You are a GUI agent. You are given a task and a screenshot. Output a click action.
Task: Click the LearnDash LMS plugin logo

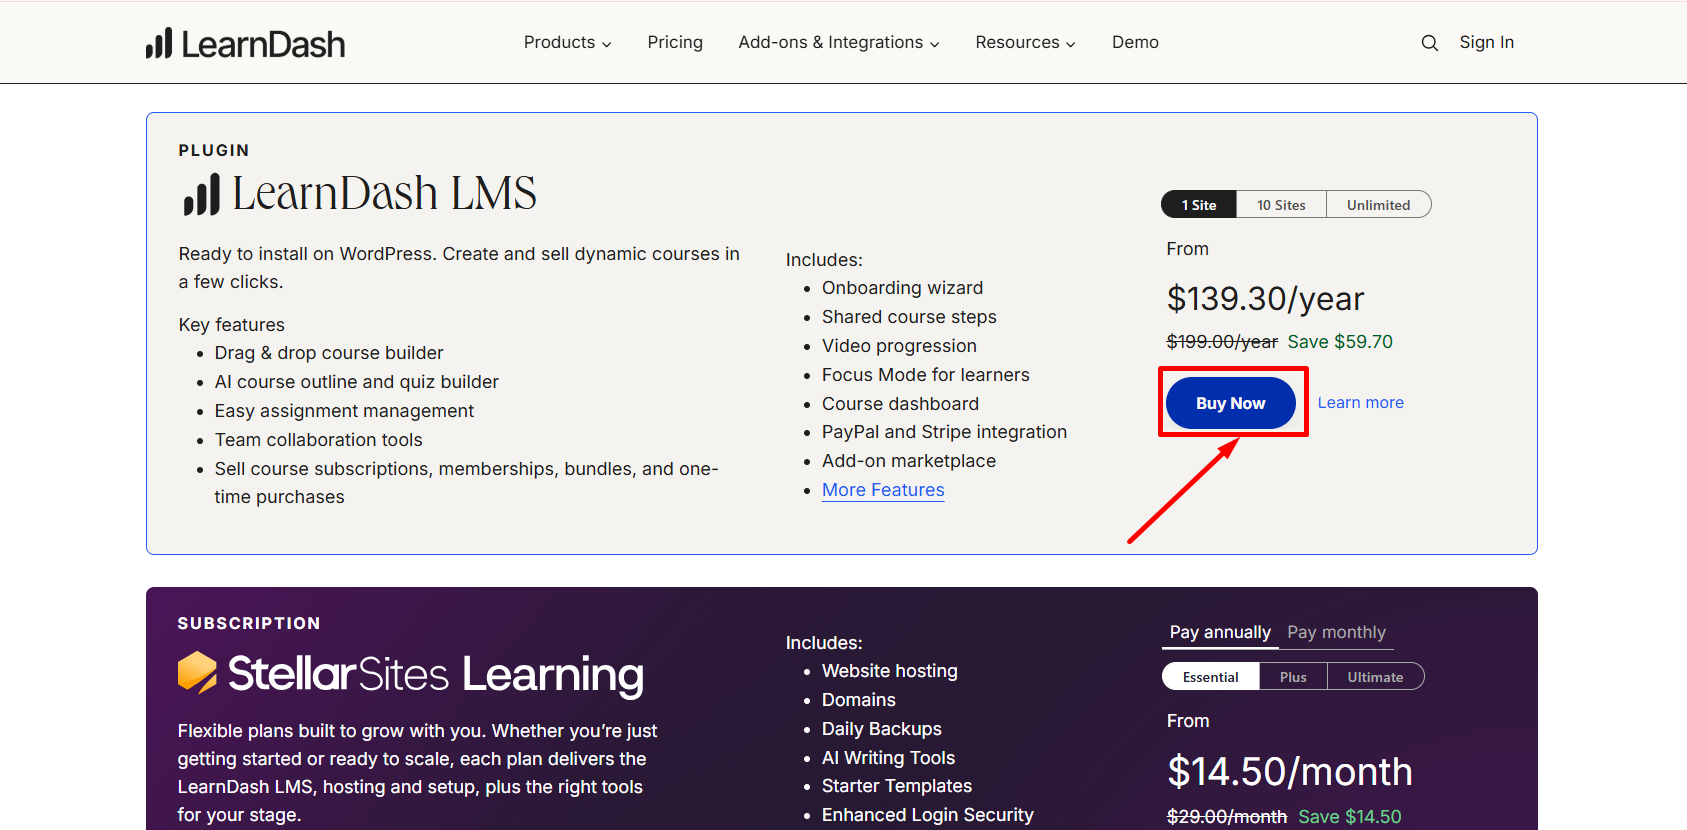359,193
